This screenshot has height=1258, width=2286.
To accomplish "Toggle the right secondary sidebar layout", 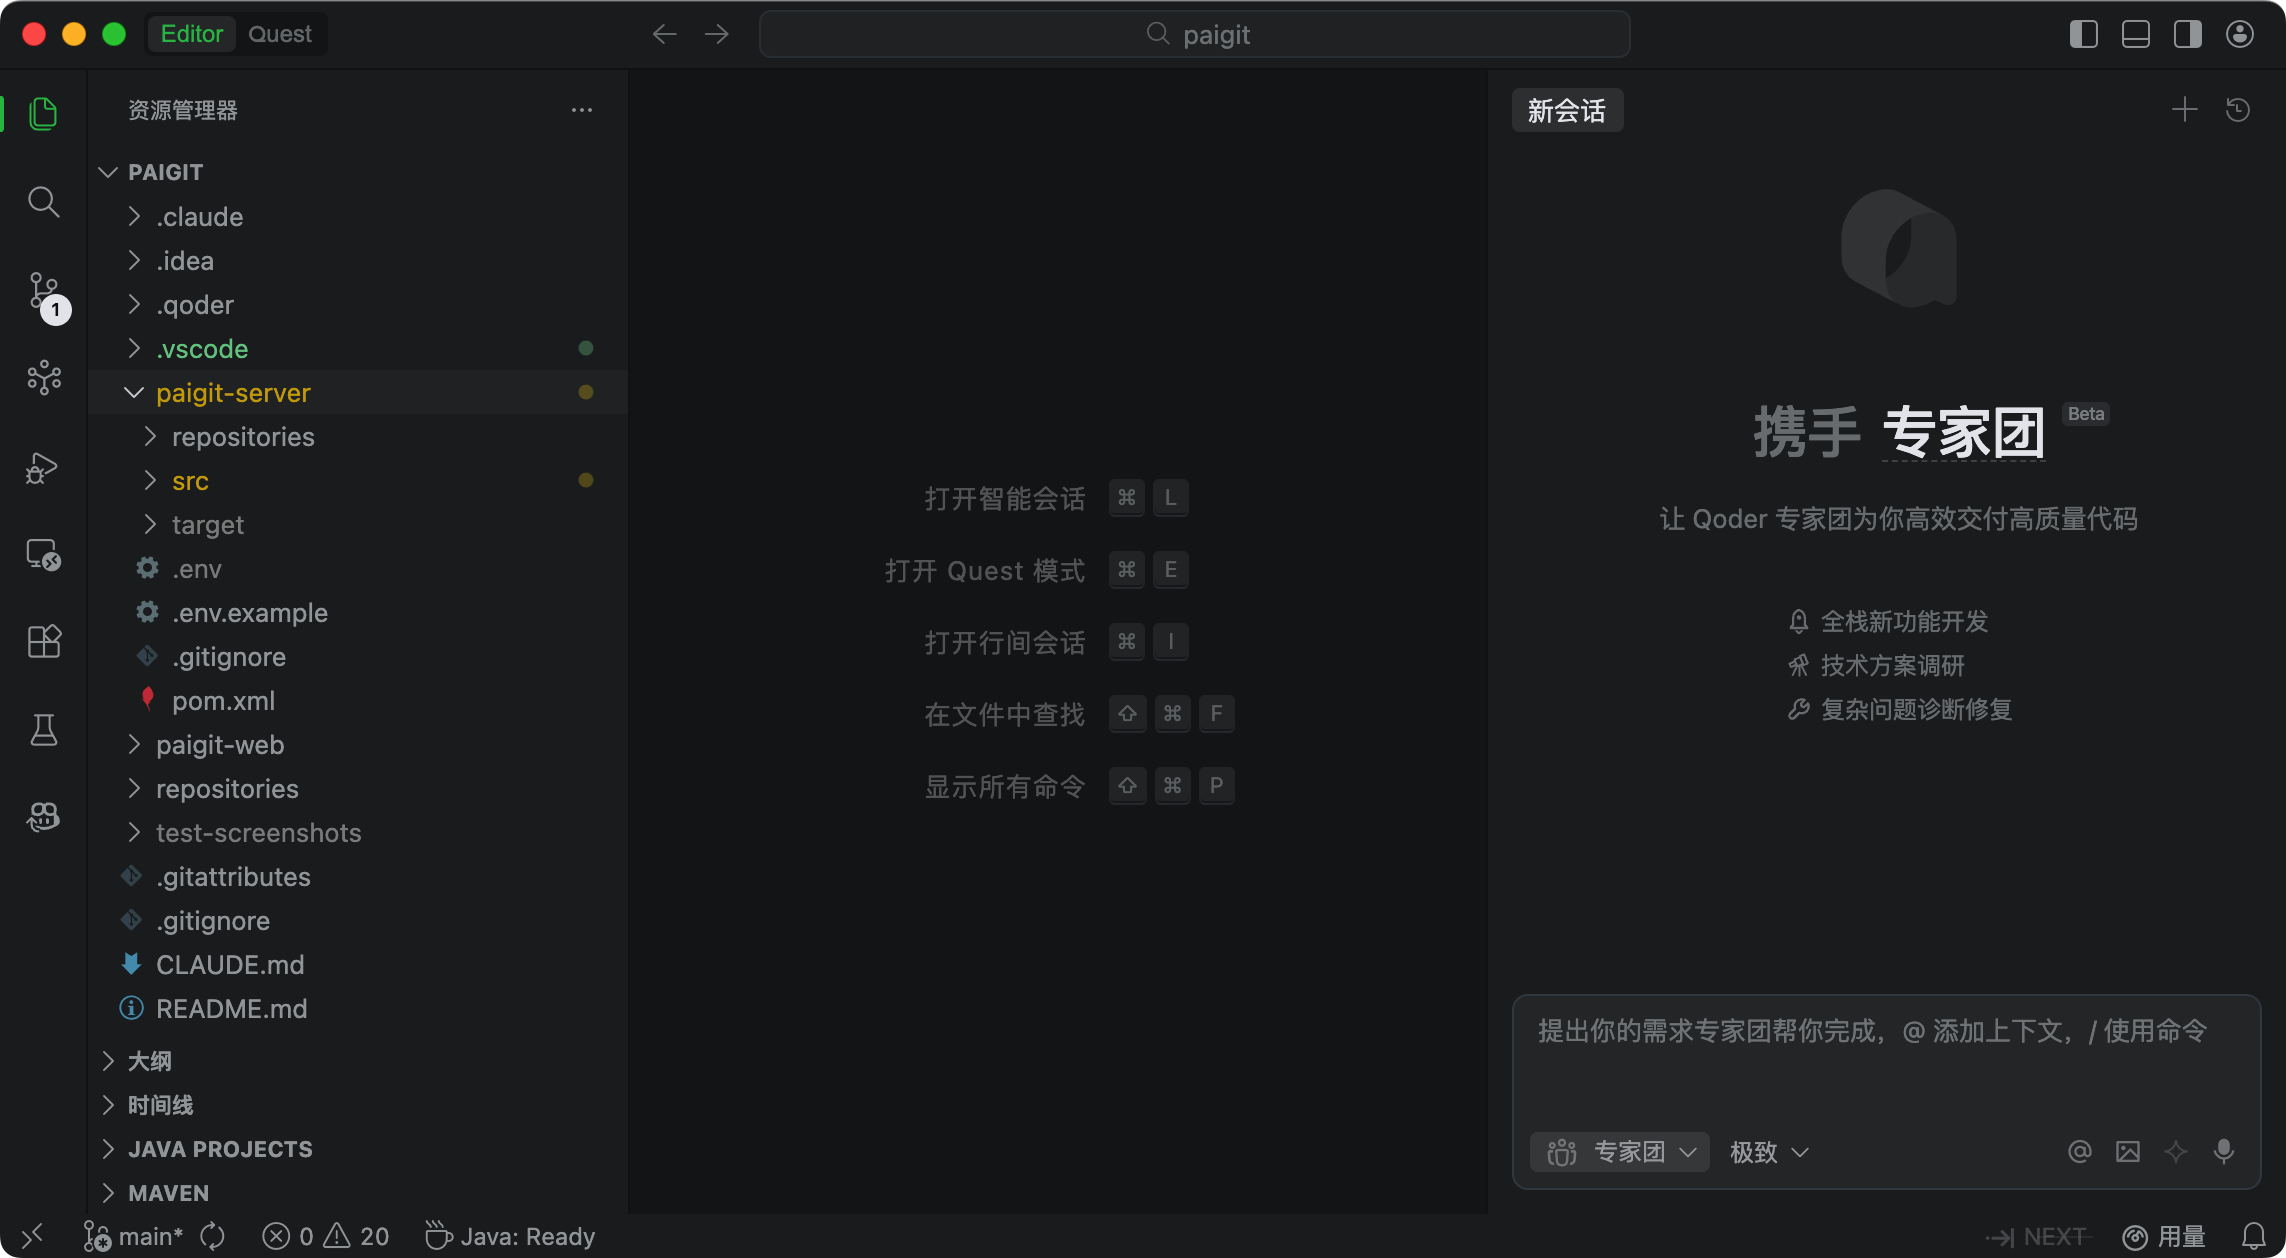I will [2188, 35].
